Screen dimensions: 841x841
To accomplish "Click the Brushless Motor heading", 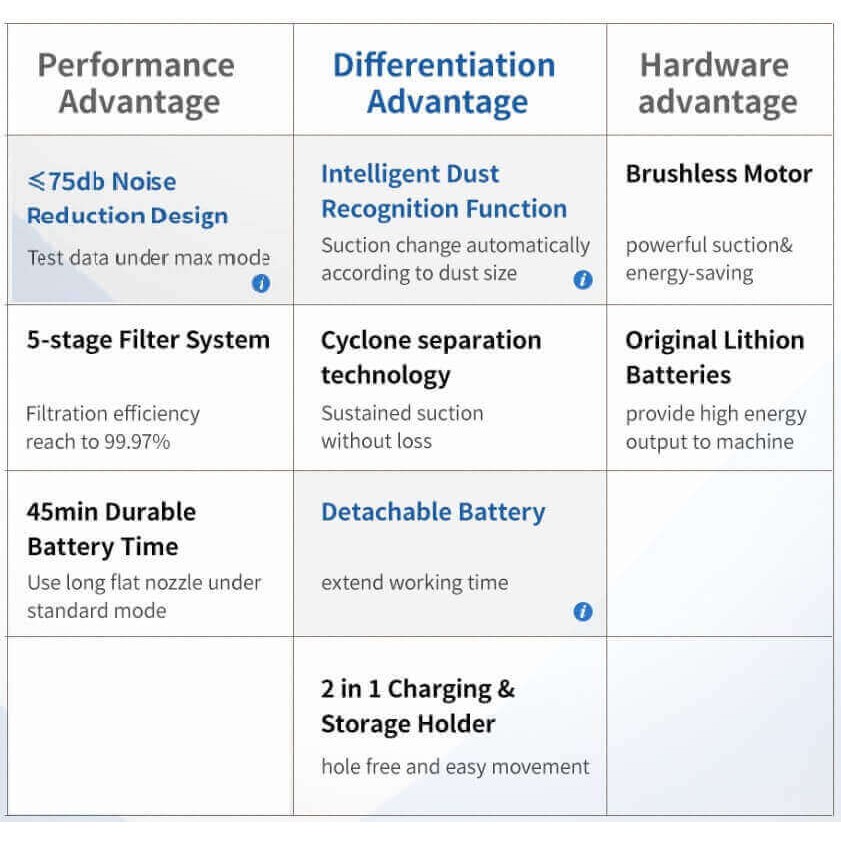I will (718, 174).
